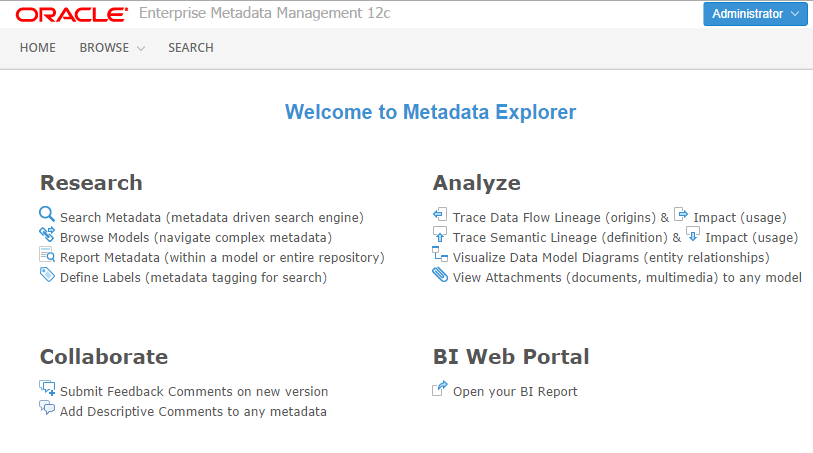Open the Administrator user dropdown
813x453 pixels.
[755, 14]
